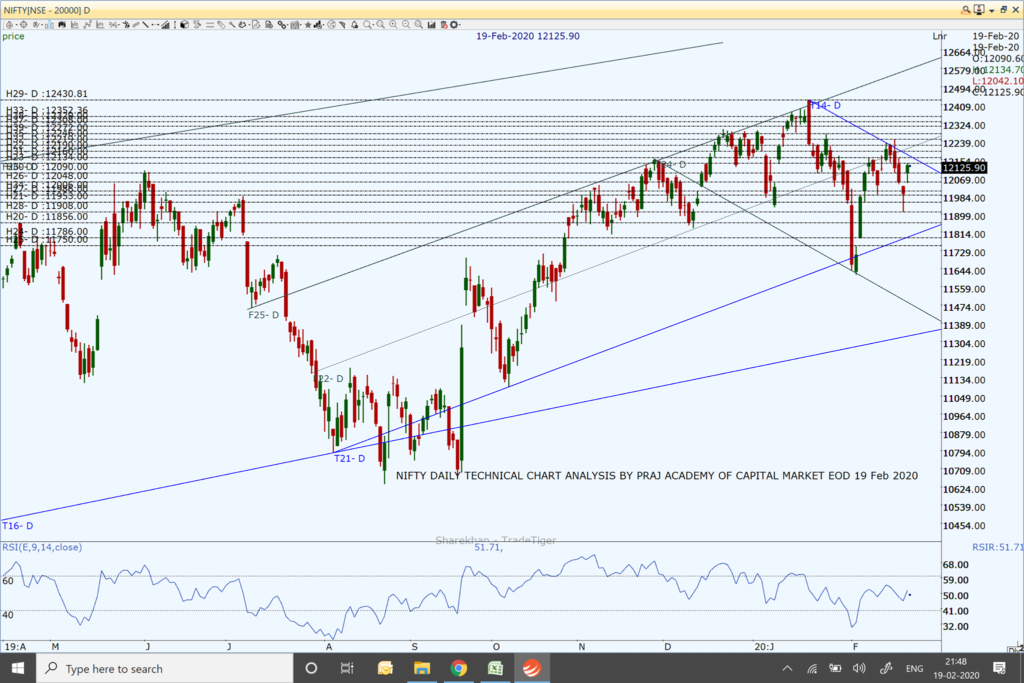Click the RSI(E,9,14,close) indicator label

point(42,547)
